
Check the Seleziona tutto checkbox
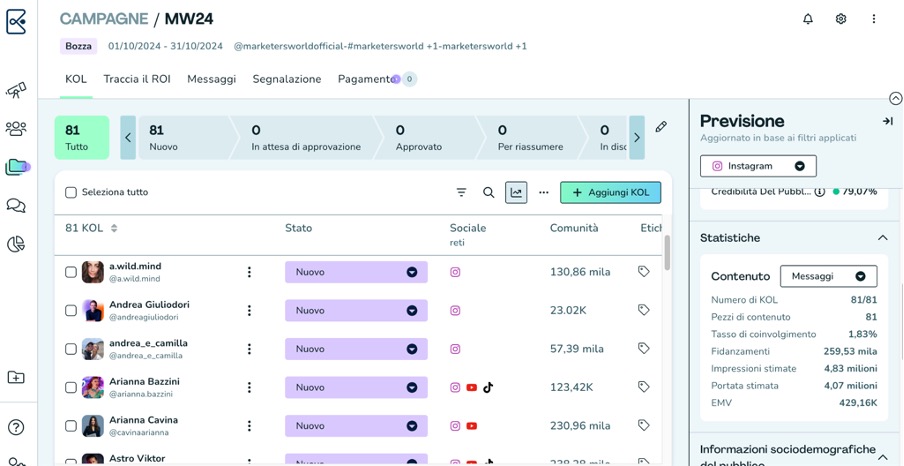click(71, 192)
